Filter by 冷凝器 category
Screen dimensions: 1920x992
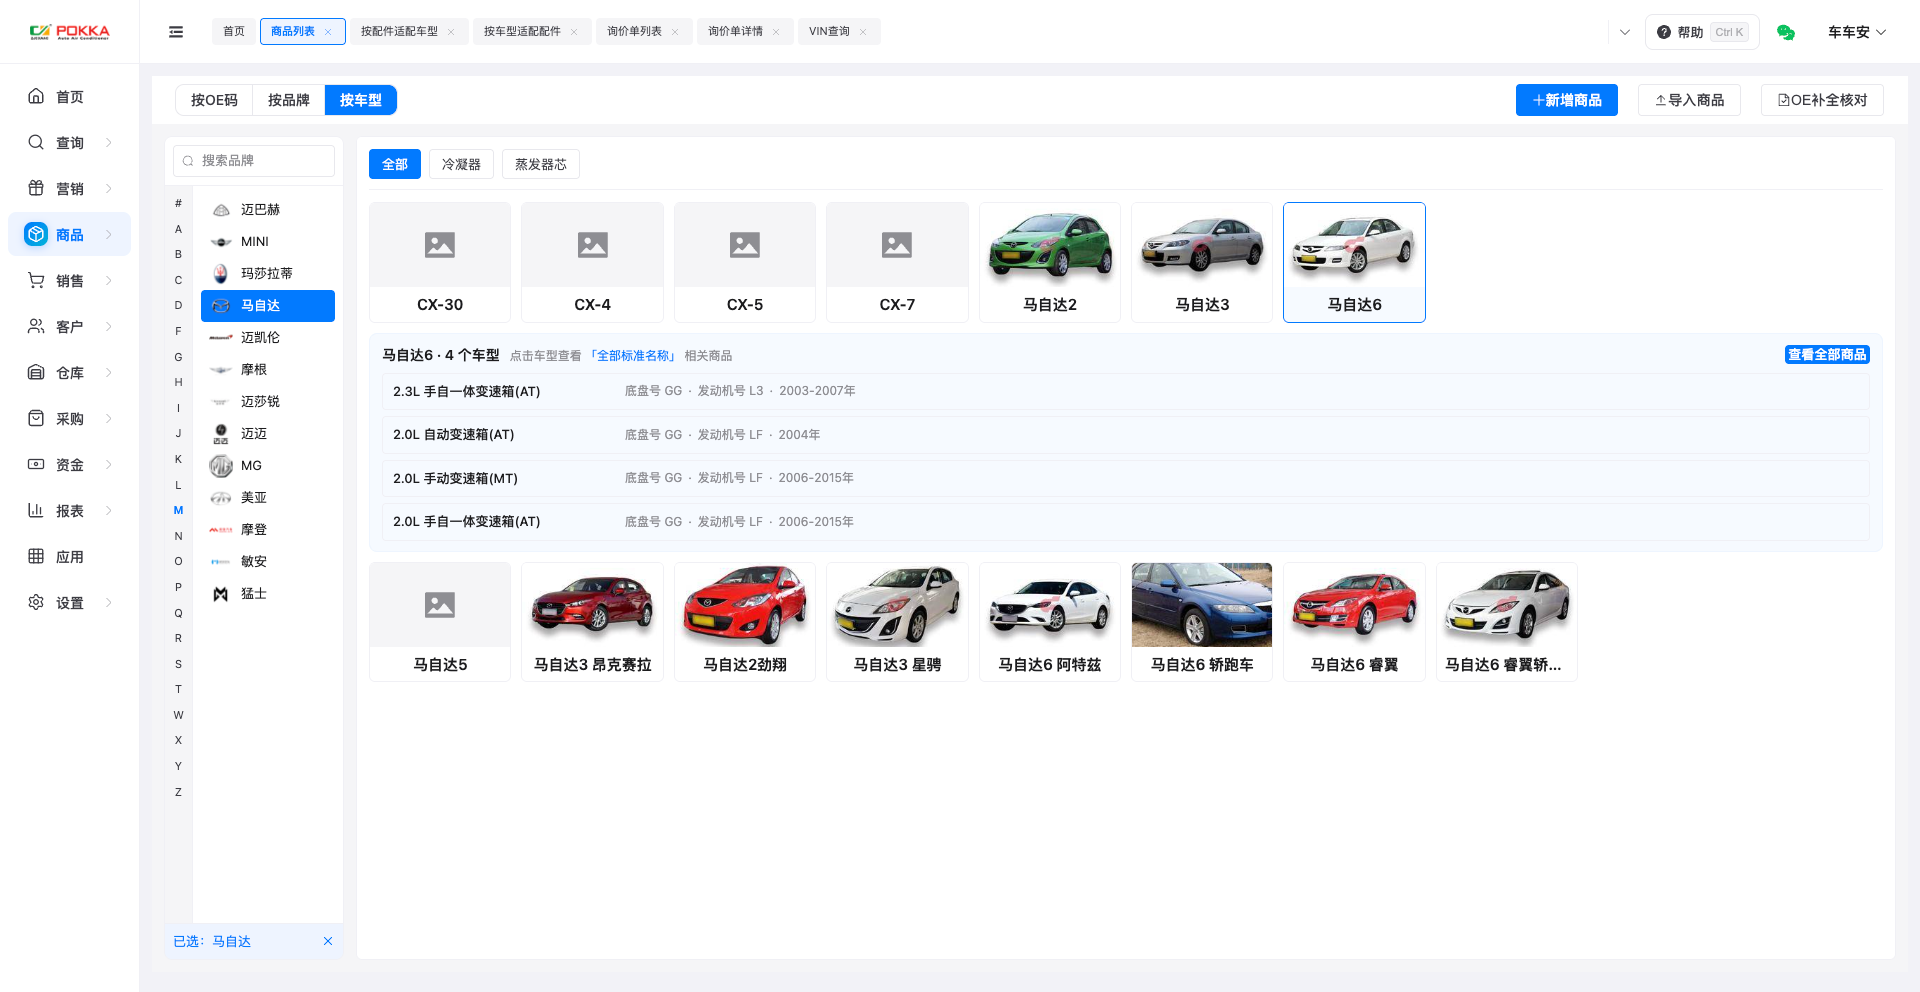coord(461,164)
